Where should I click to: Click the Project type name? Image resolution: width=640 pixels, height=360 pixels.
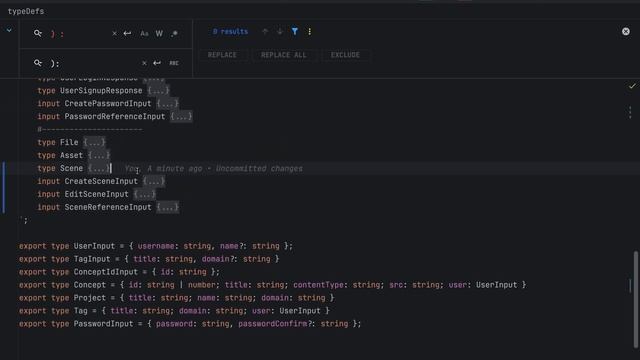coord(89,298)
